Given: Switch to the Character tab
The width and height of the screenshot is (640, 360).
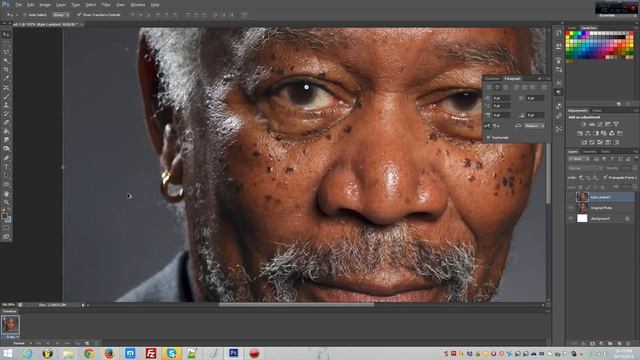Looking at the screenshot, I should click(x=492, y=78).
